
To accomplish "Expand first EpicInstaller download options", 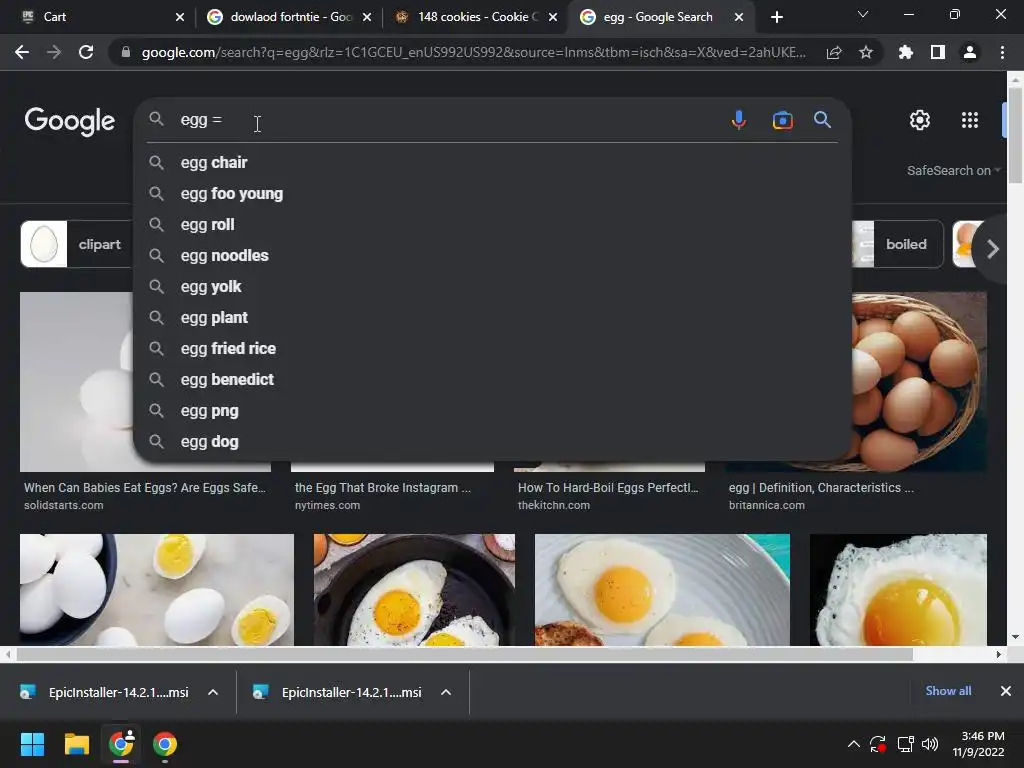I will point(213,692).
